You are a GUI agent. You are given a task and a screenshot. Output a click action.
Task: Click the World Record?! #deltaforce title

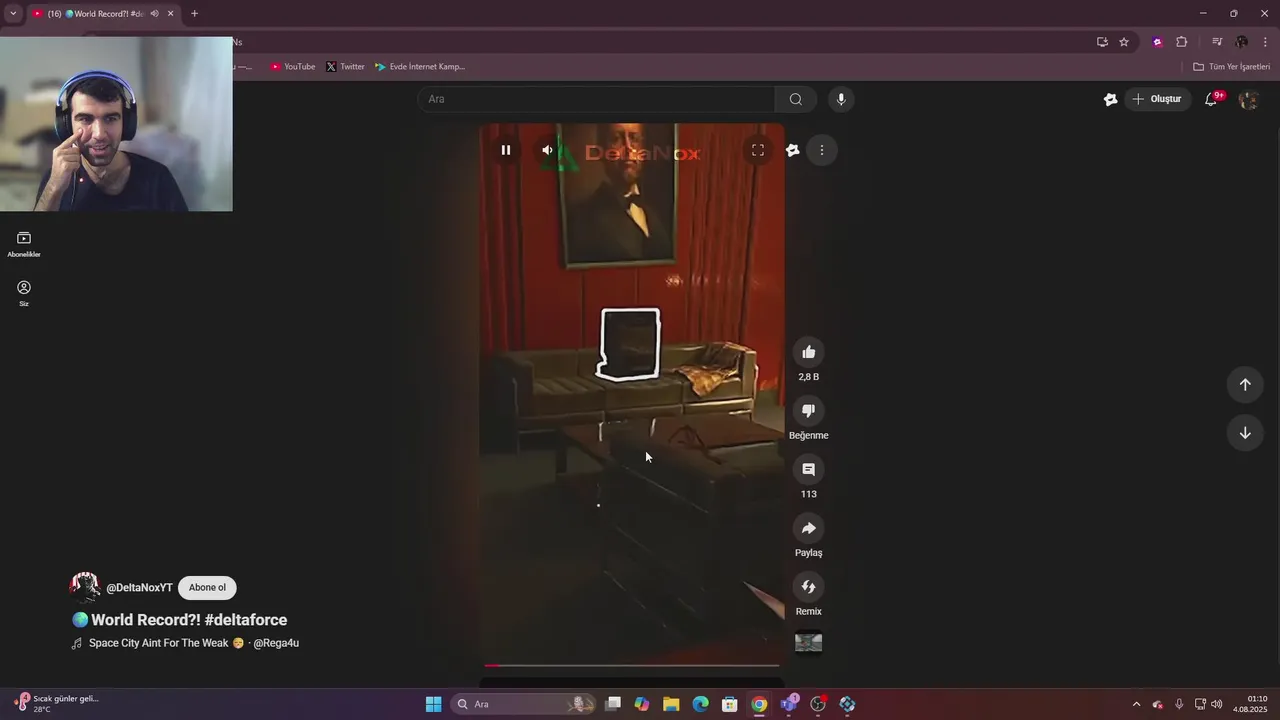coord(180,620)
